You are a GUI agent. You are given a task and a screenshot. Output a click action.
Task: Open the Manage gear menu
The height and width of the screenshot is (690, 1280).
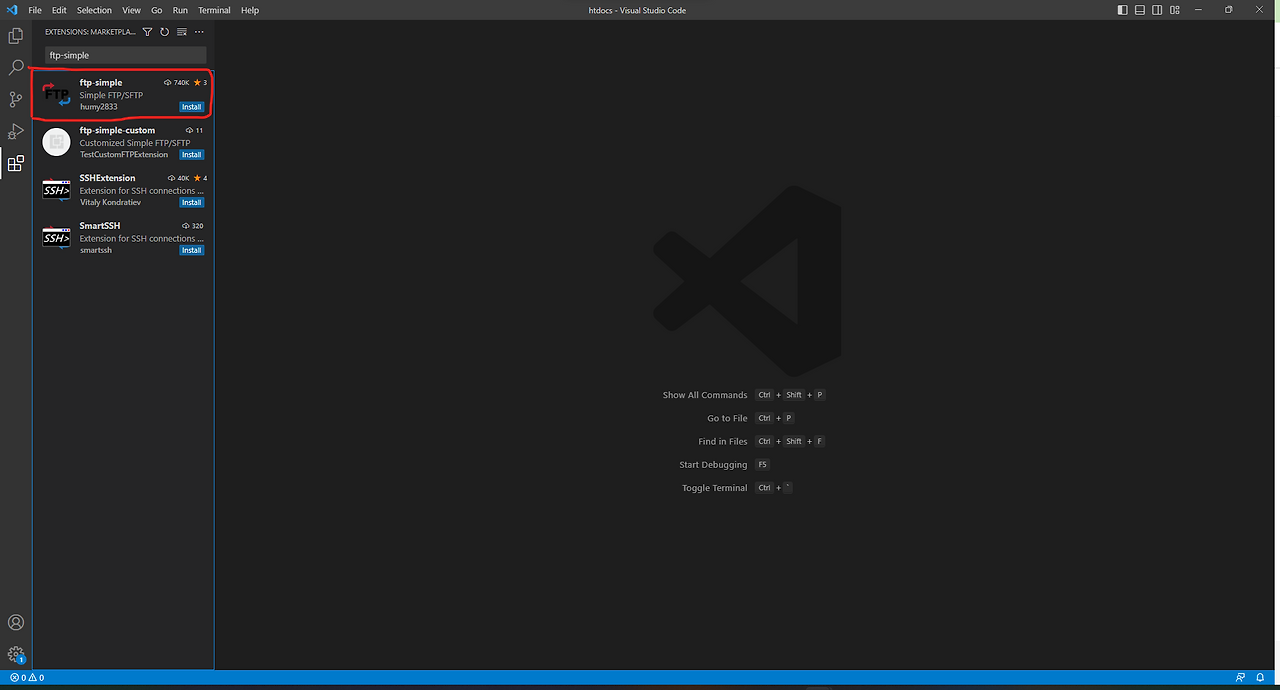point(15,654)
